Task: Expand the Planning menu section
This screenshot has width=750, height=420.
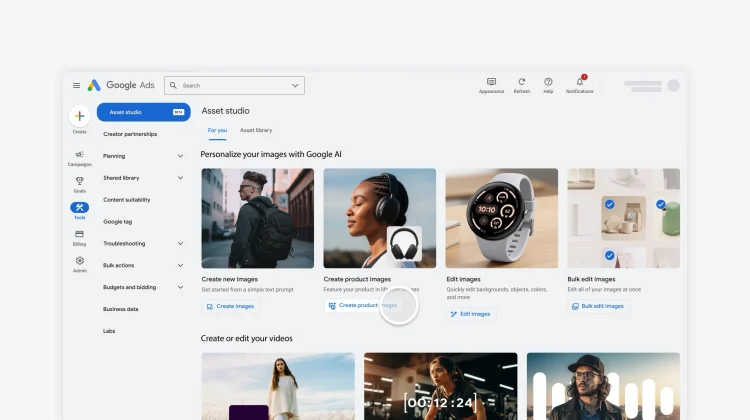Action: (180, 156)
